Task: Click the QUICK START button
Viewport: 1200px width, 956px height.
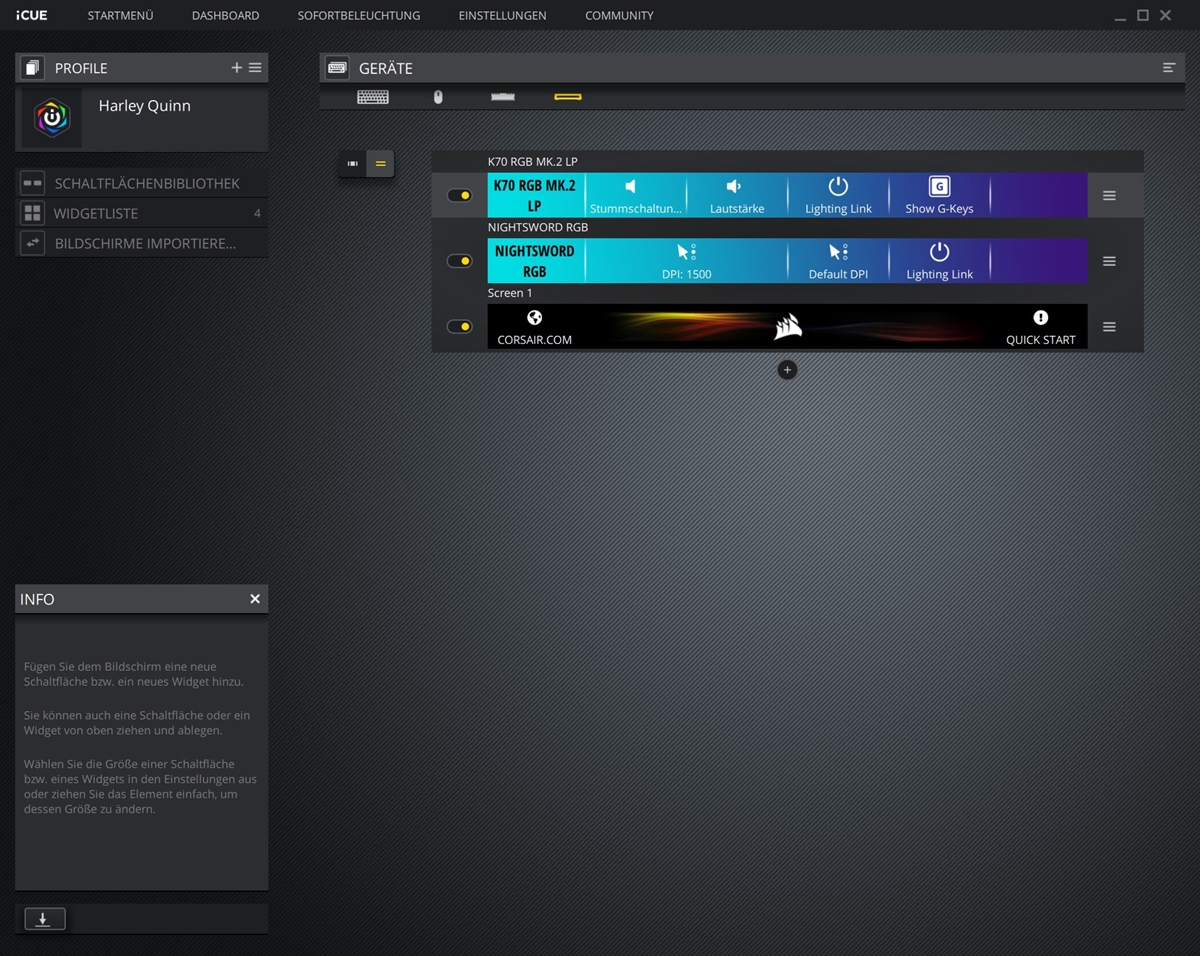Action: coord(1040,327)
